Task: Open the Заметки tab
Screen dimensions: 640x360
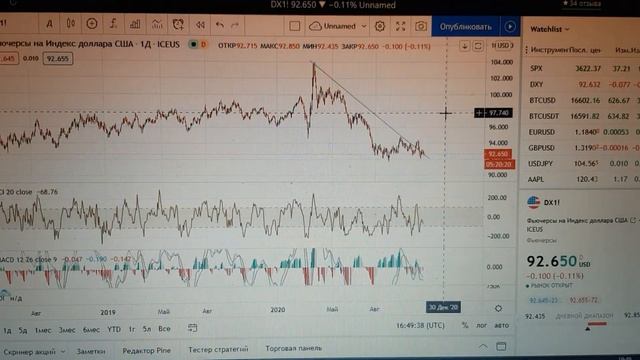Action: click(91, 351)
